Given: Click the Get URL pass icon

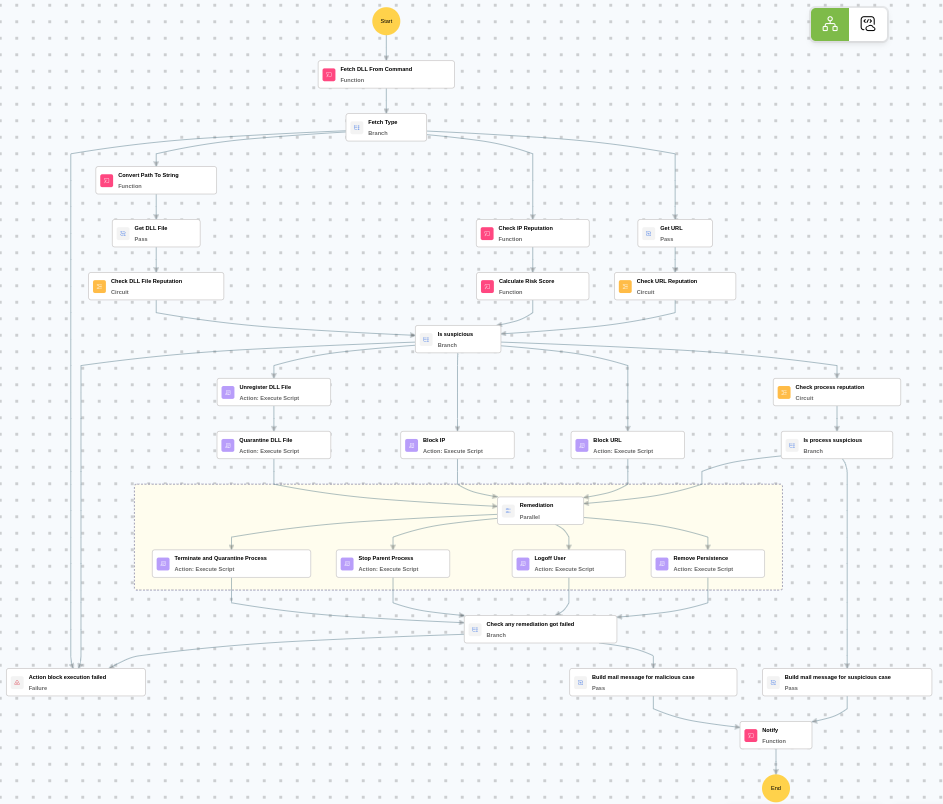Looking at the screenshot, I should (x=648, y=233).
